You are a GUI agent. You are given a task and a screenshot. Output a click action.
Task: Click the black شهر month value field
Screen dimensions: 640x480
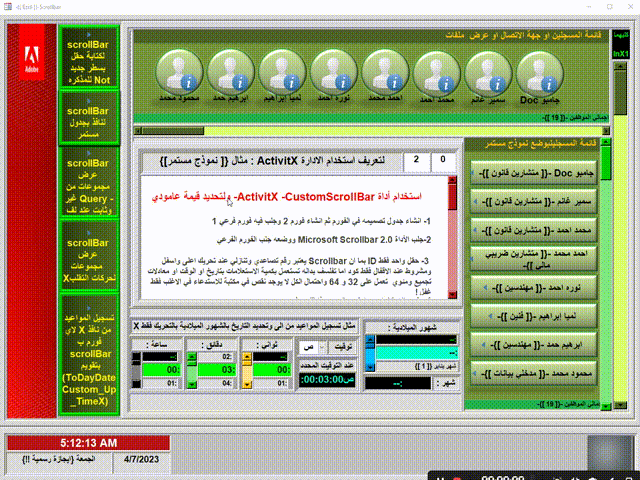398,383
